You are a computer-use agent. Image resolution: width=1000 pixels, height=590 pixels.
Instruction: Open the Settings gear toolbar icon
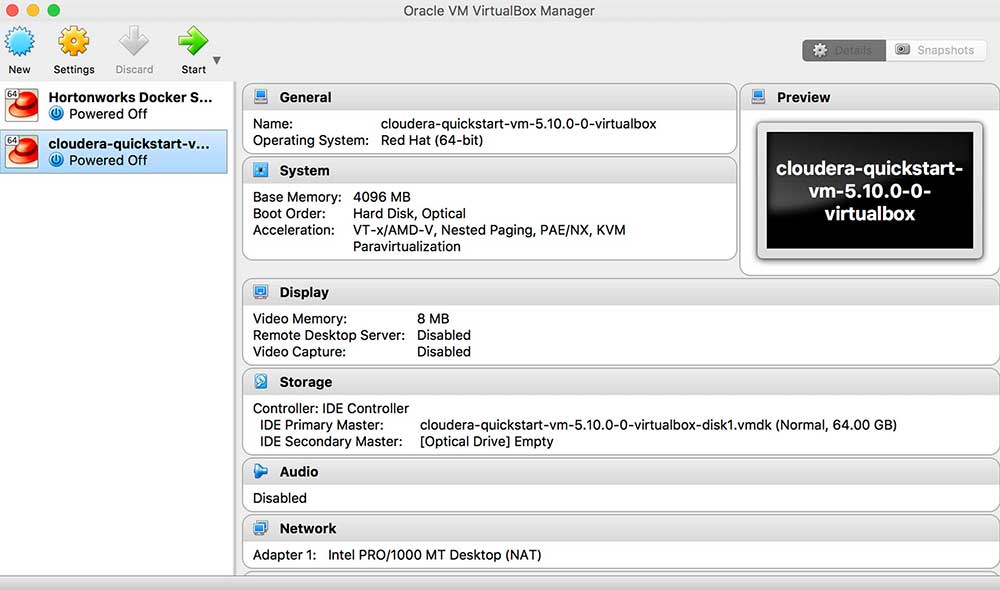[x=73, y=42]
